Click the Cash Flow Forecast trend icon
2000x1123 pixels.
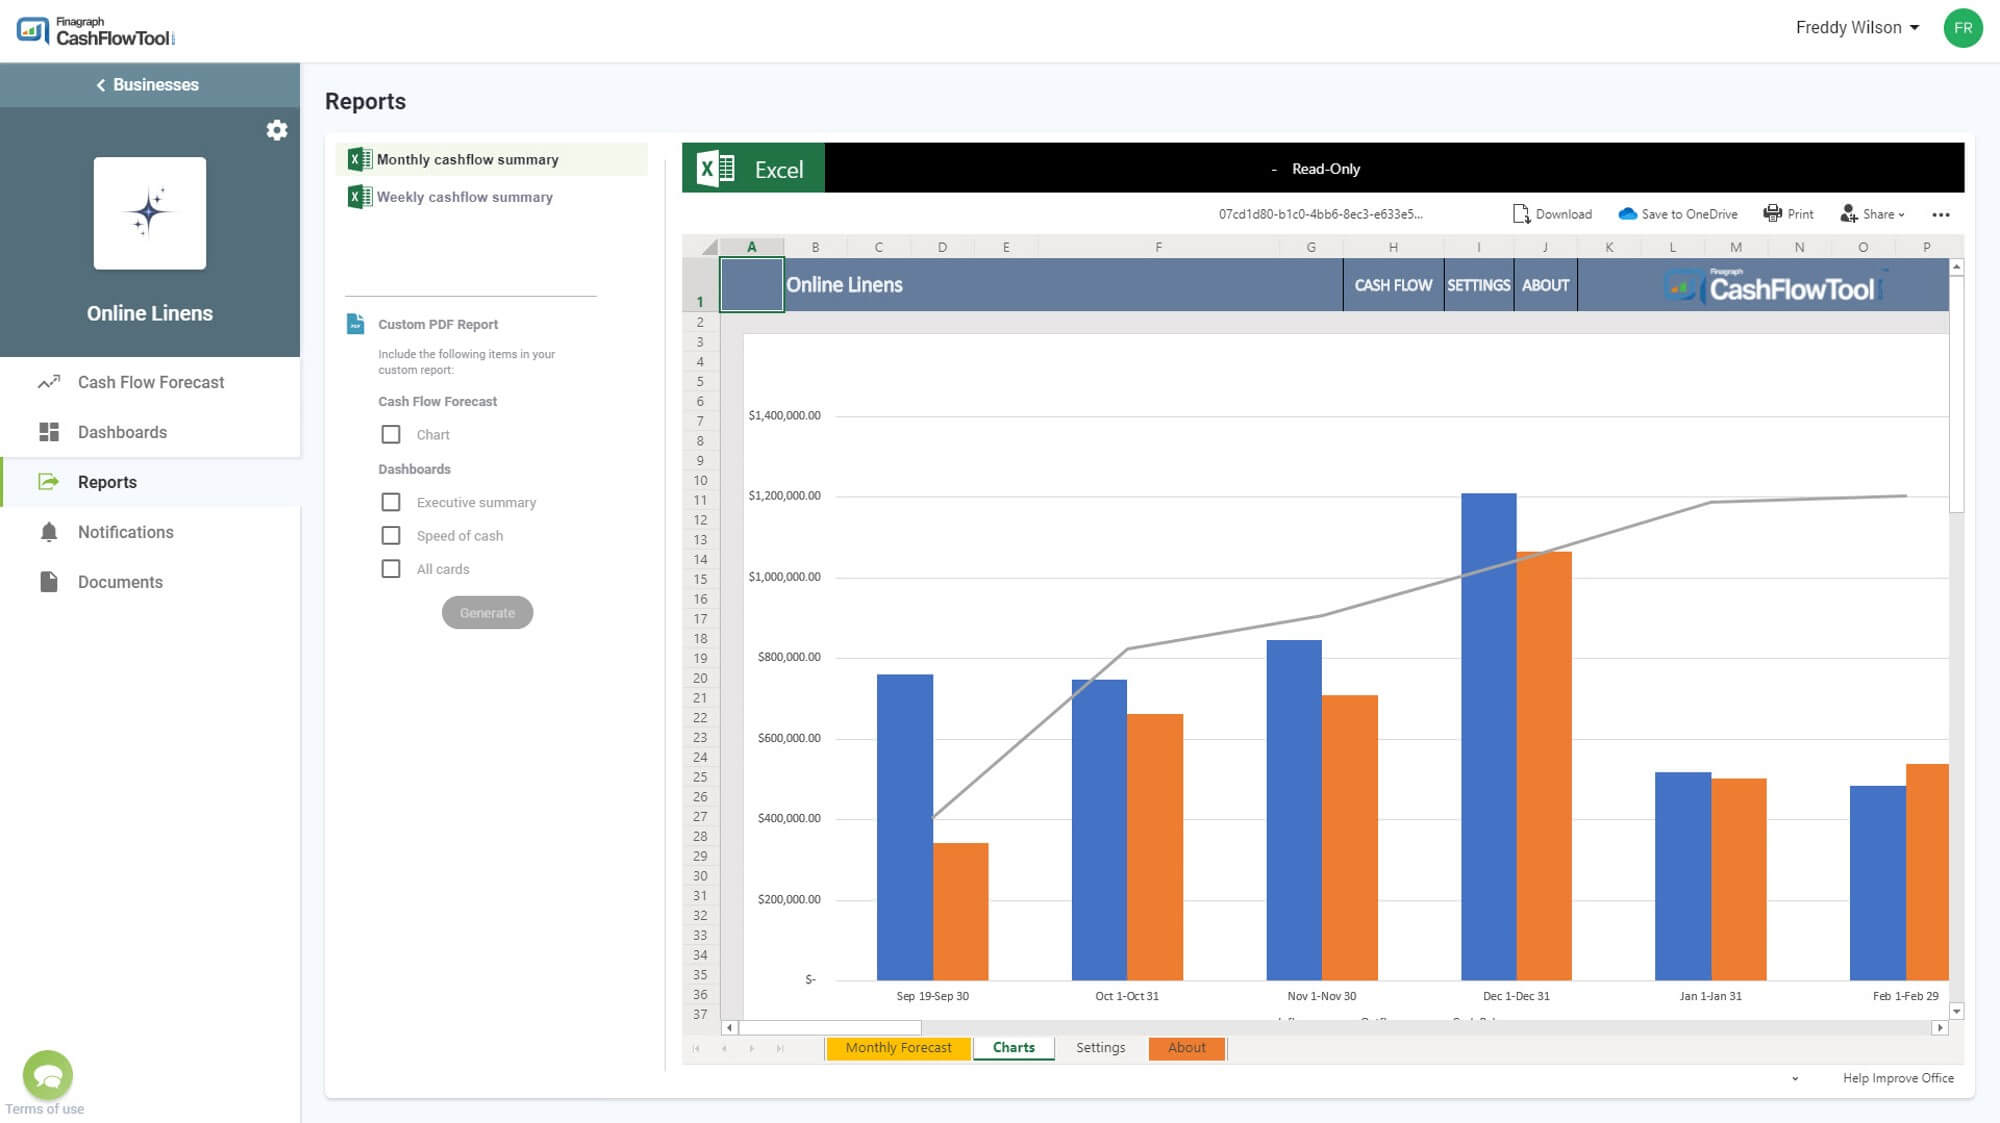(x=49, y=382)
